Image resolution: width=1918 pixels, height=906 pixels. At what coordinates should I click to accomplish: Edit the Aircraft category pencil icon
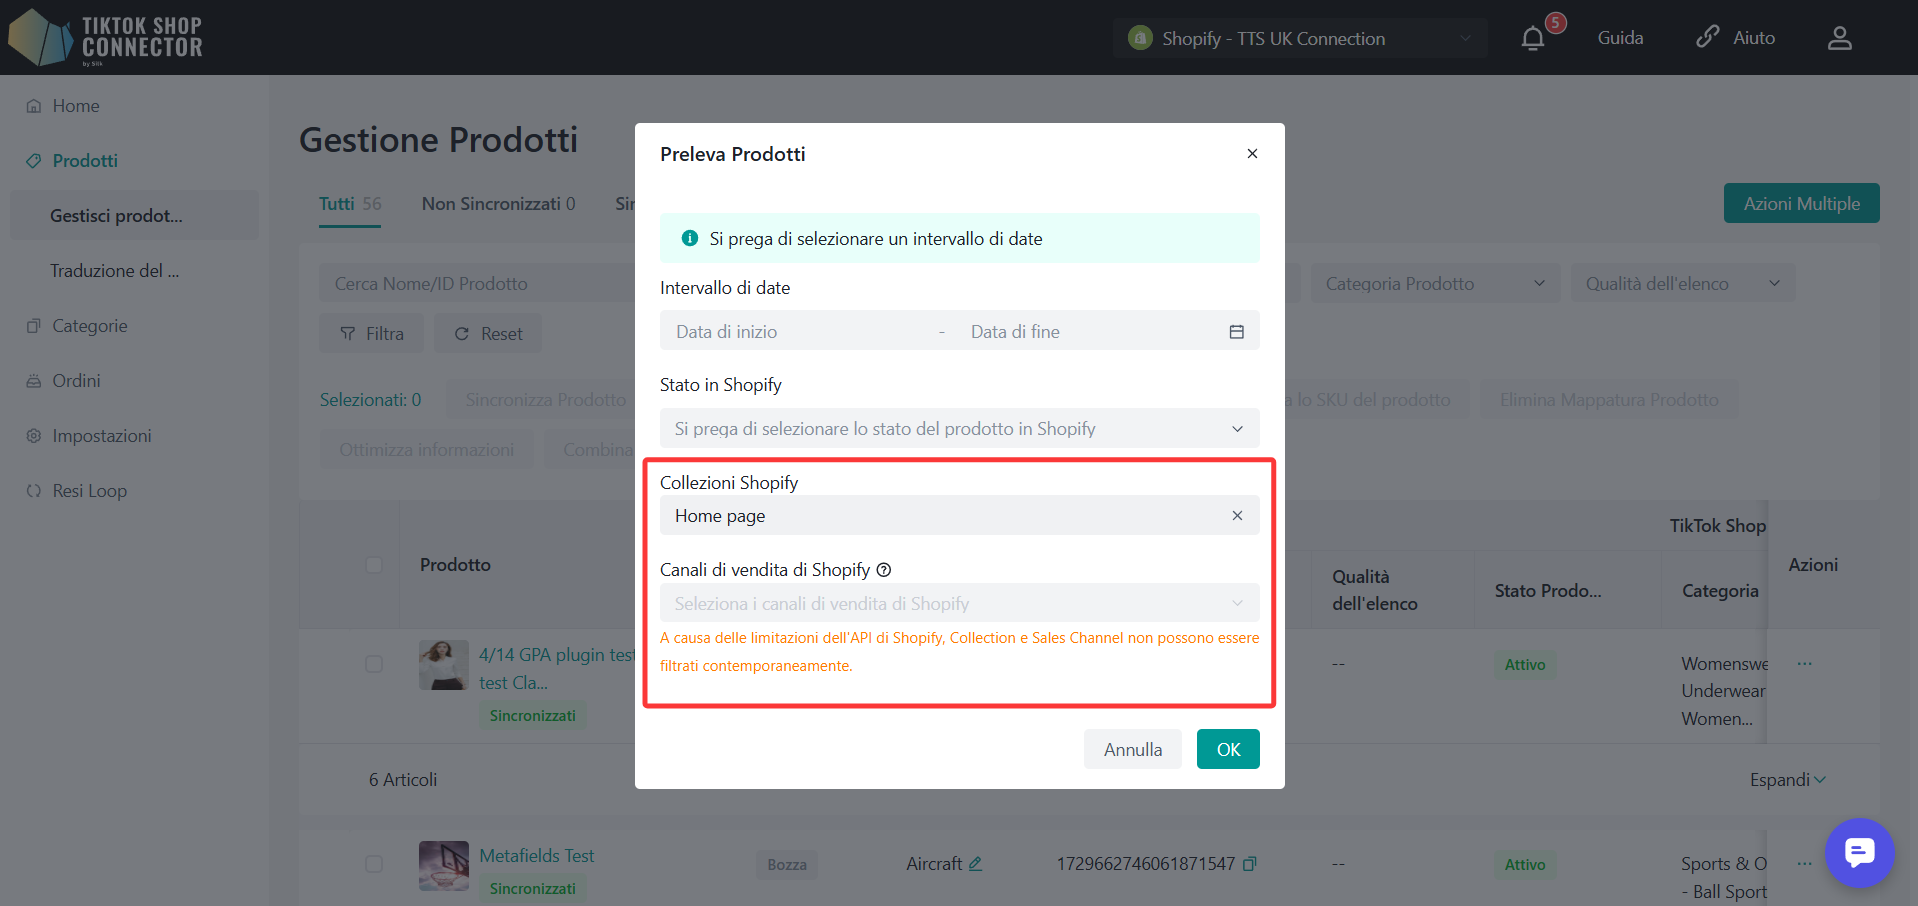[976, 864]
